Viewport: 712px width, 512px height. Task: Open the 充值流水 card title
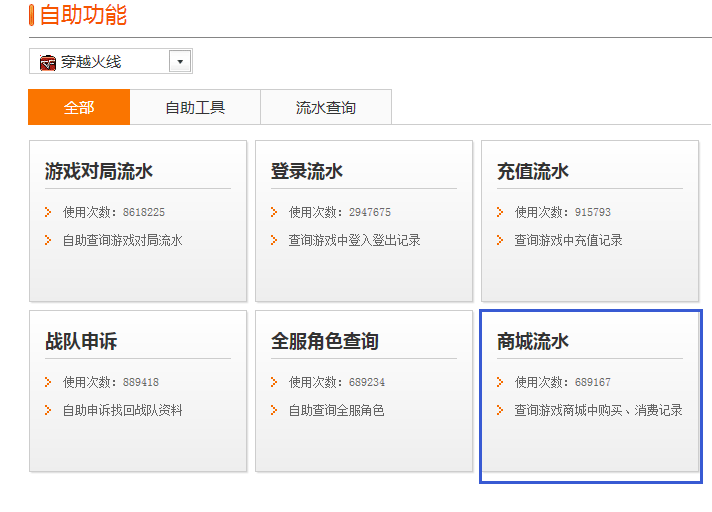(x=533, y=171)
